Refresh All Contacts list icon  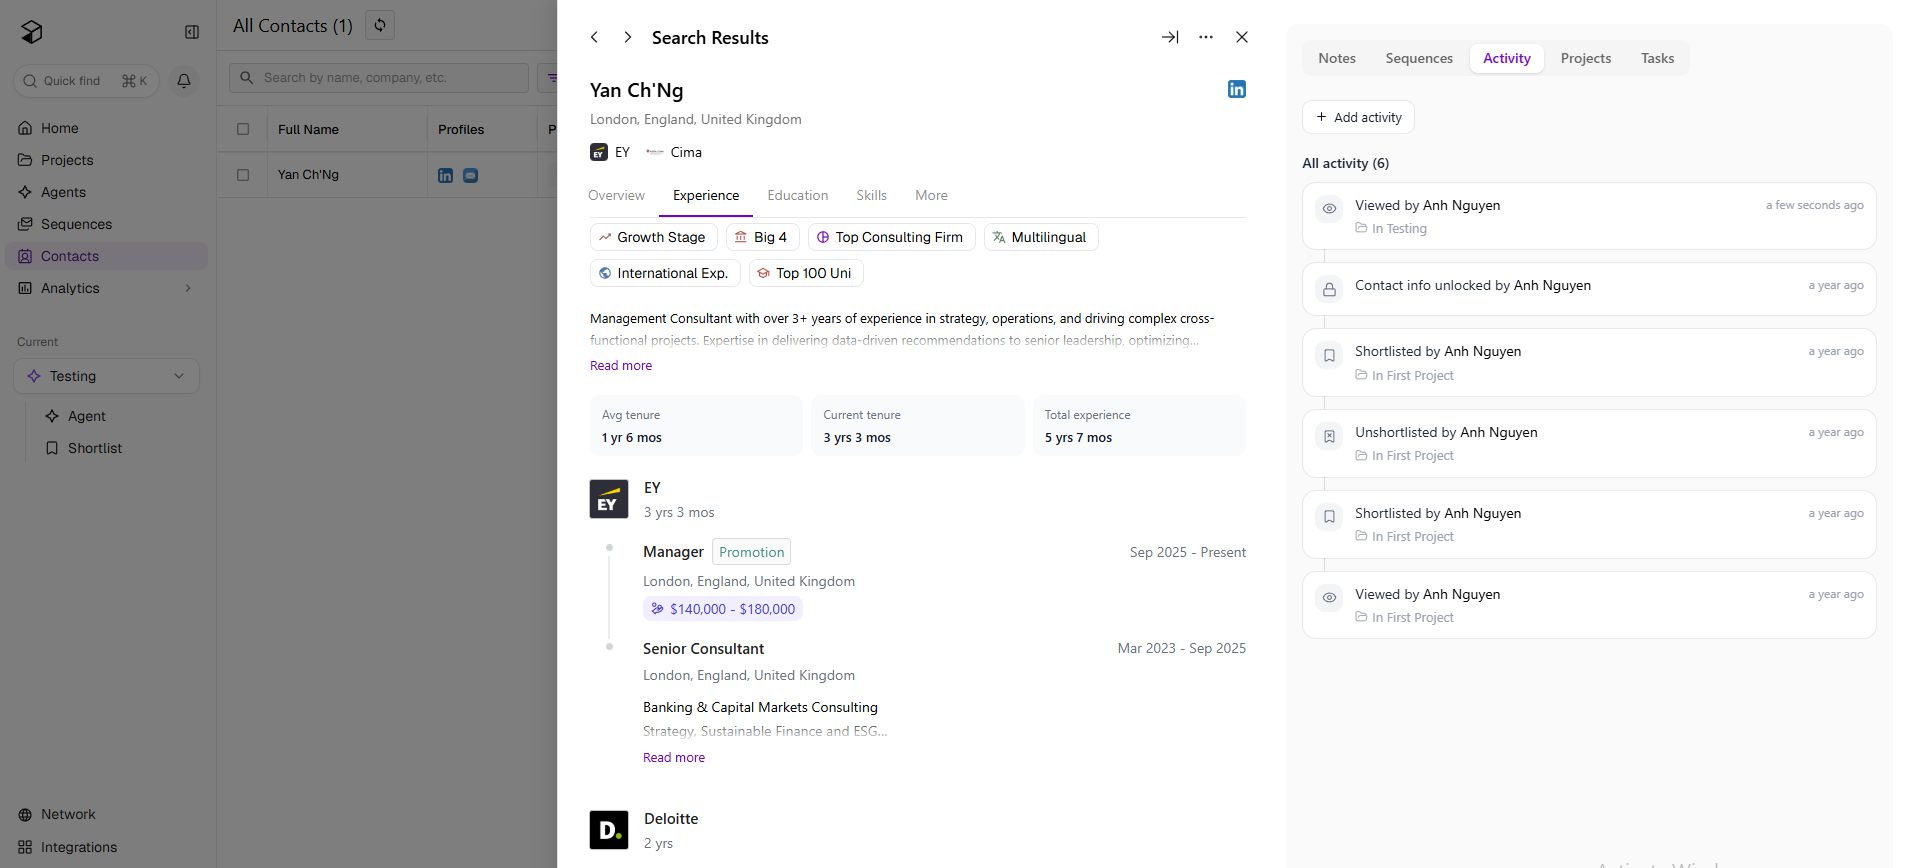[x=380, y=25]
